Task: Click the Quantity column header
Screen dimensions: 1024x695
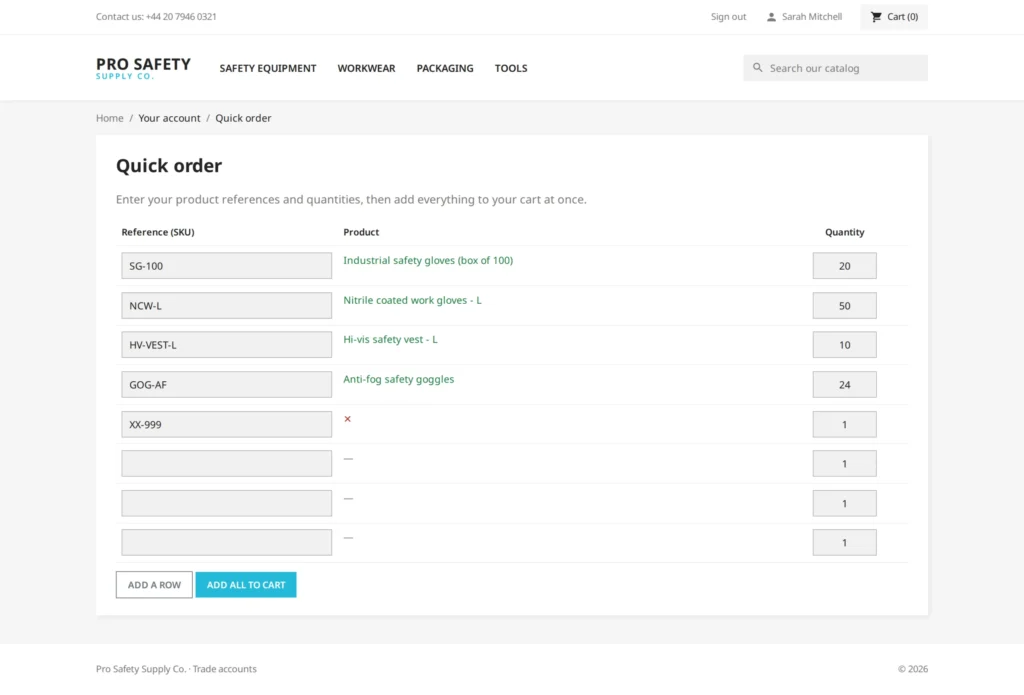Action: [x=844, y=232]
